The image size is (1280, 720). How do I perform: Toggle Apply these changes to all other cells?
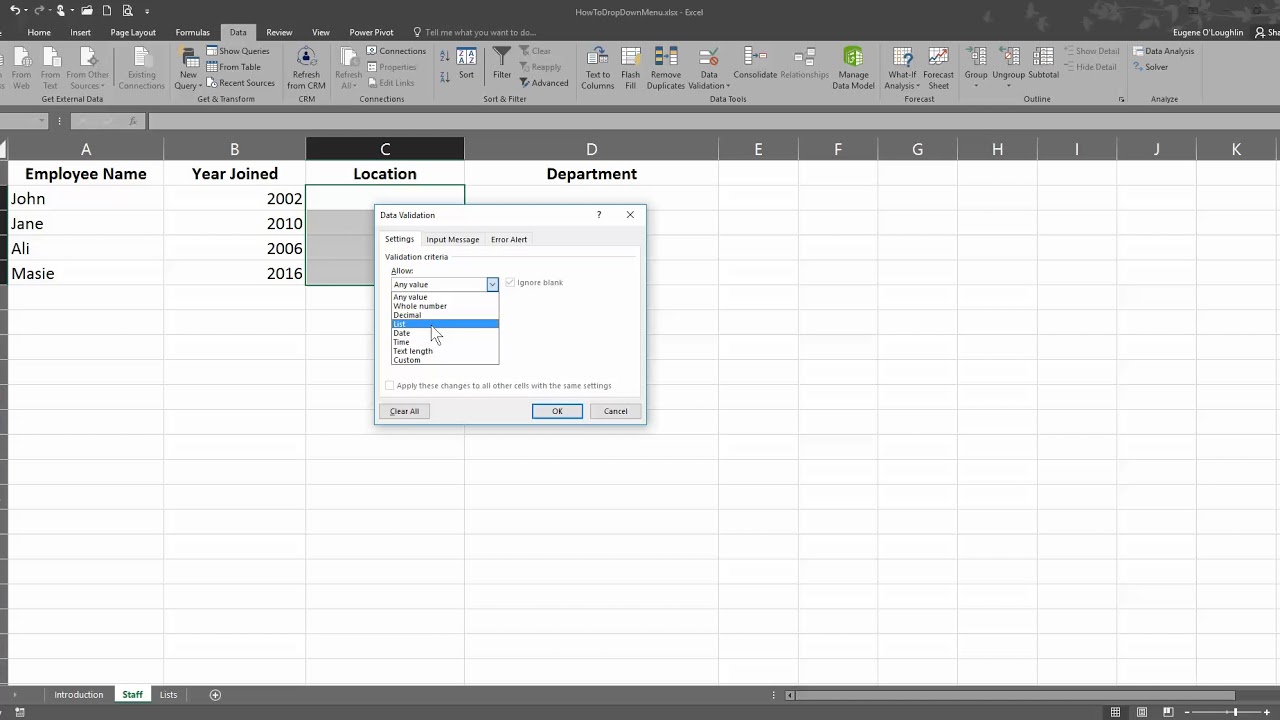390,386
